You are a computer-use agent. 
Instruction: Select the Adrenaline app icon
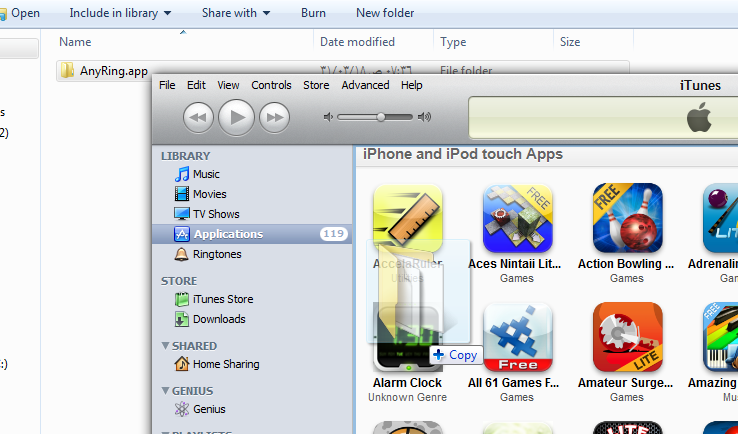[720, 218]
